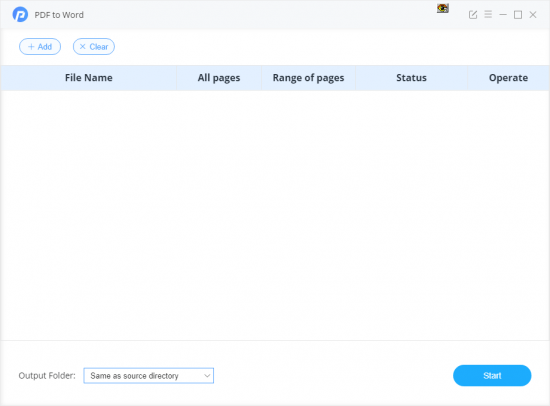Screen dimensions: 550x406
Task: Click the PDF to Word title text
Action: (x=59, y=15)
